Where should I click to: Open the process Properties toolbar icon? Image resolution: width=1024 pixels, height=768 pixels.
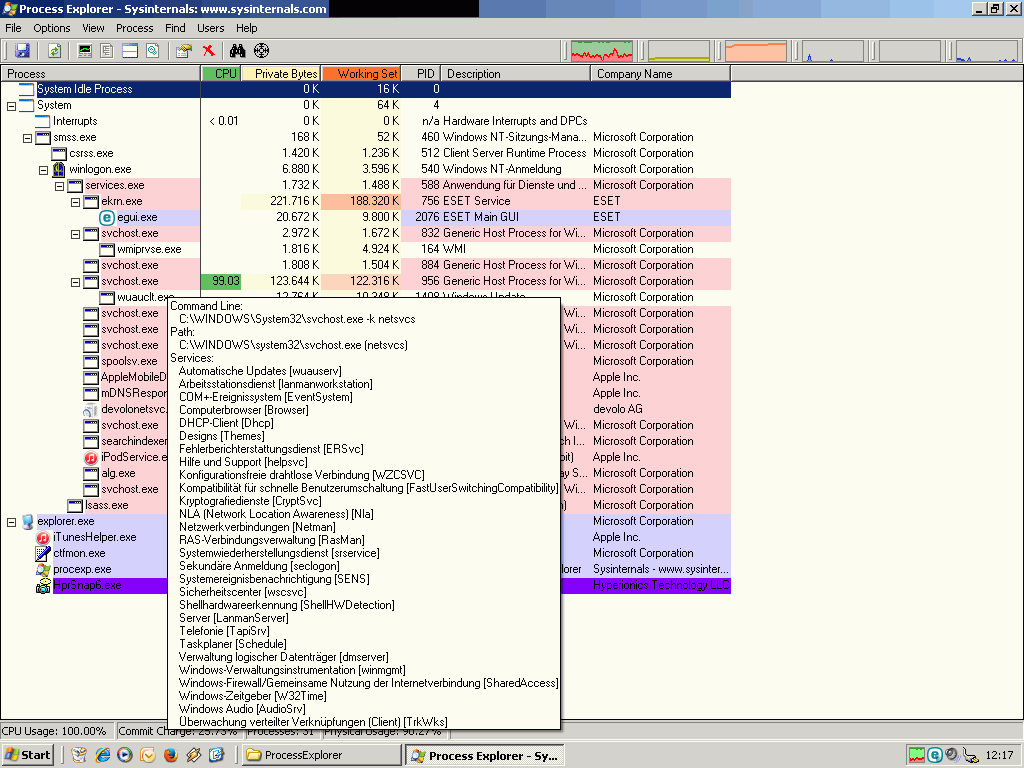tap(184, 50)
